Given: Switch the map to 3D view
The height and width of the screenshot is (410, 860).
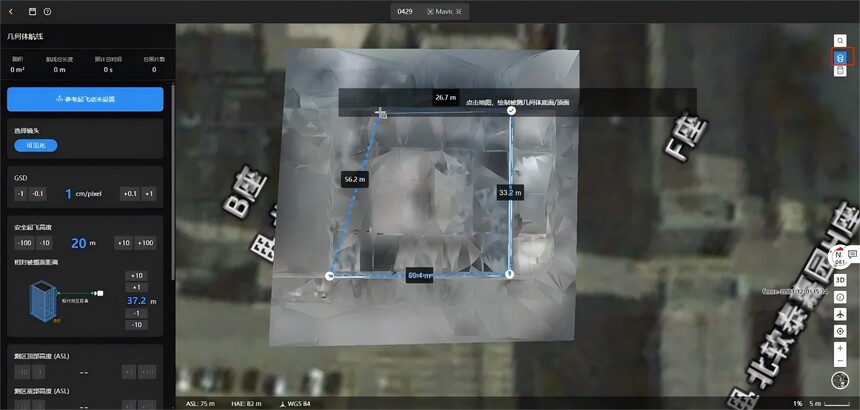Looking at the screenshot, I should [840, 280].
